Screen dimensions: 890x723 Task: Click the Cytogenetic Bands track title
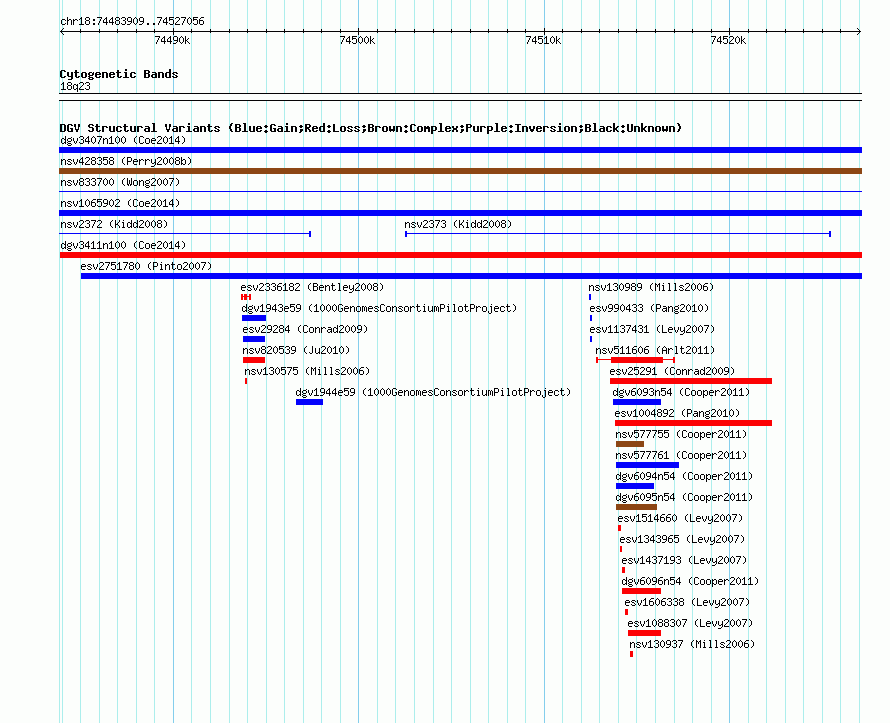click(119, 74)
